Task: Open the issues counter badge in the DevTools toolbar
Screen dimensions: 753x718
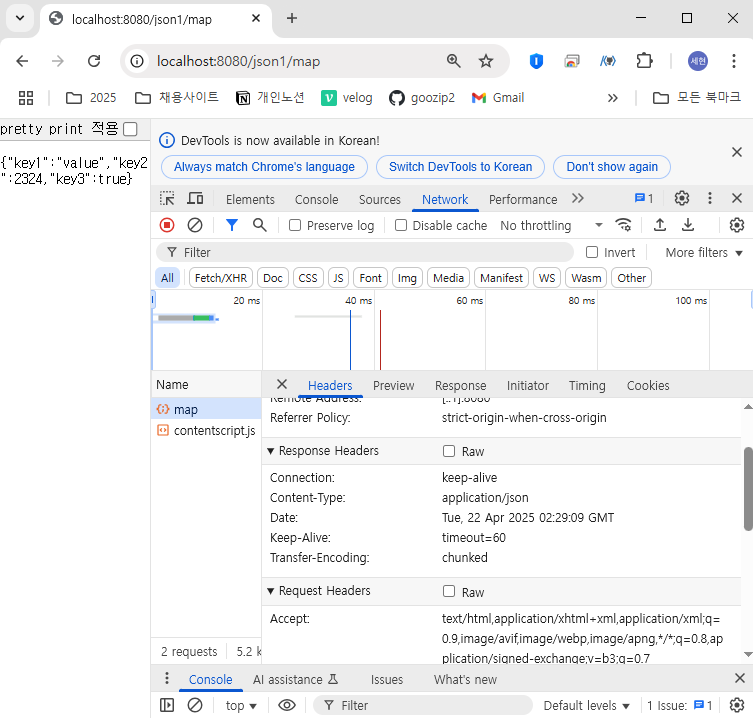Action: click(644, 198)
